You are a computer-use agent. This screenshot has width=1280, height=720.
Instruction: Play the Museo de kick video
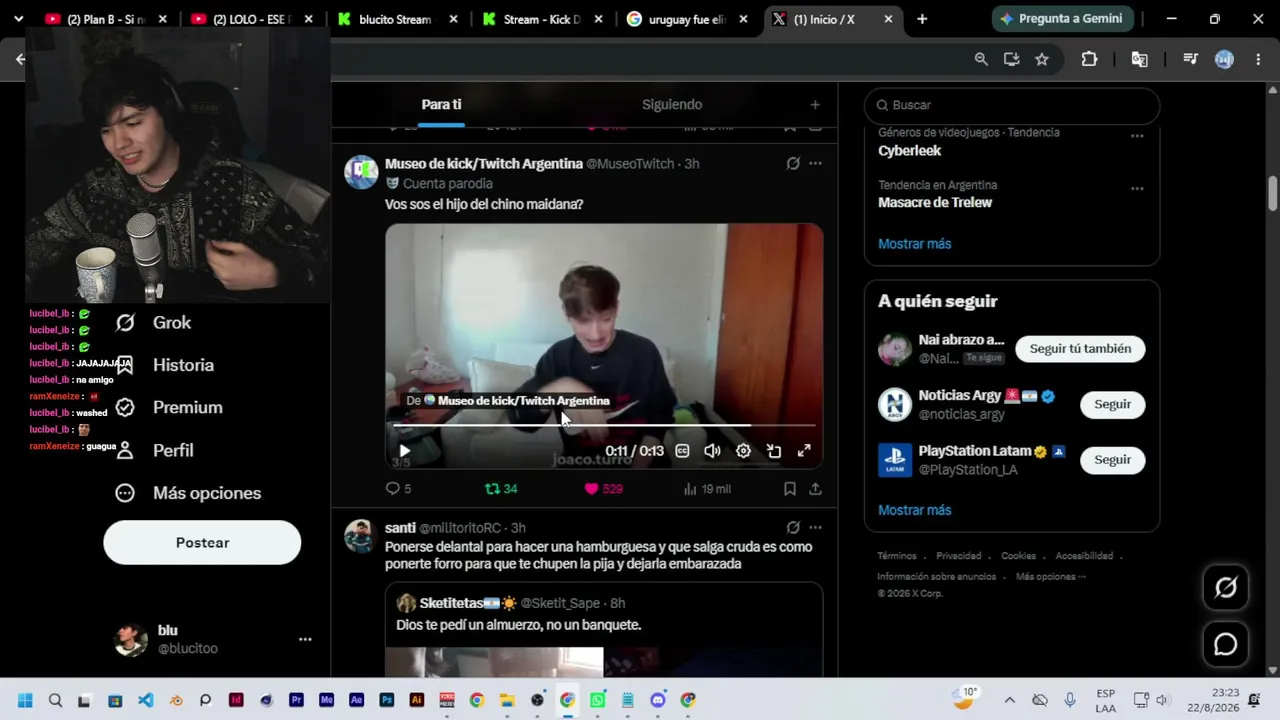405,451
